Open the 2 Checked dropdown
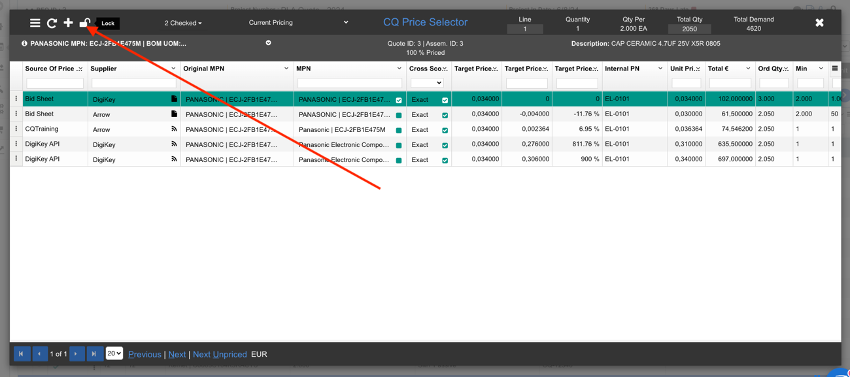850x378 pixels. [x=183, y=23]
